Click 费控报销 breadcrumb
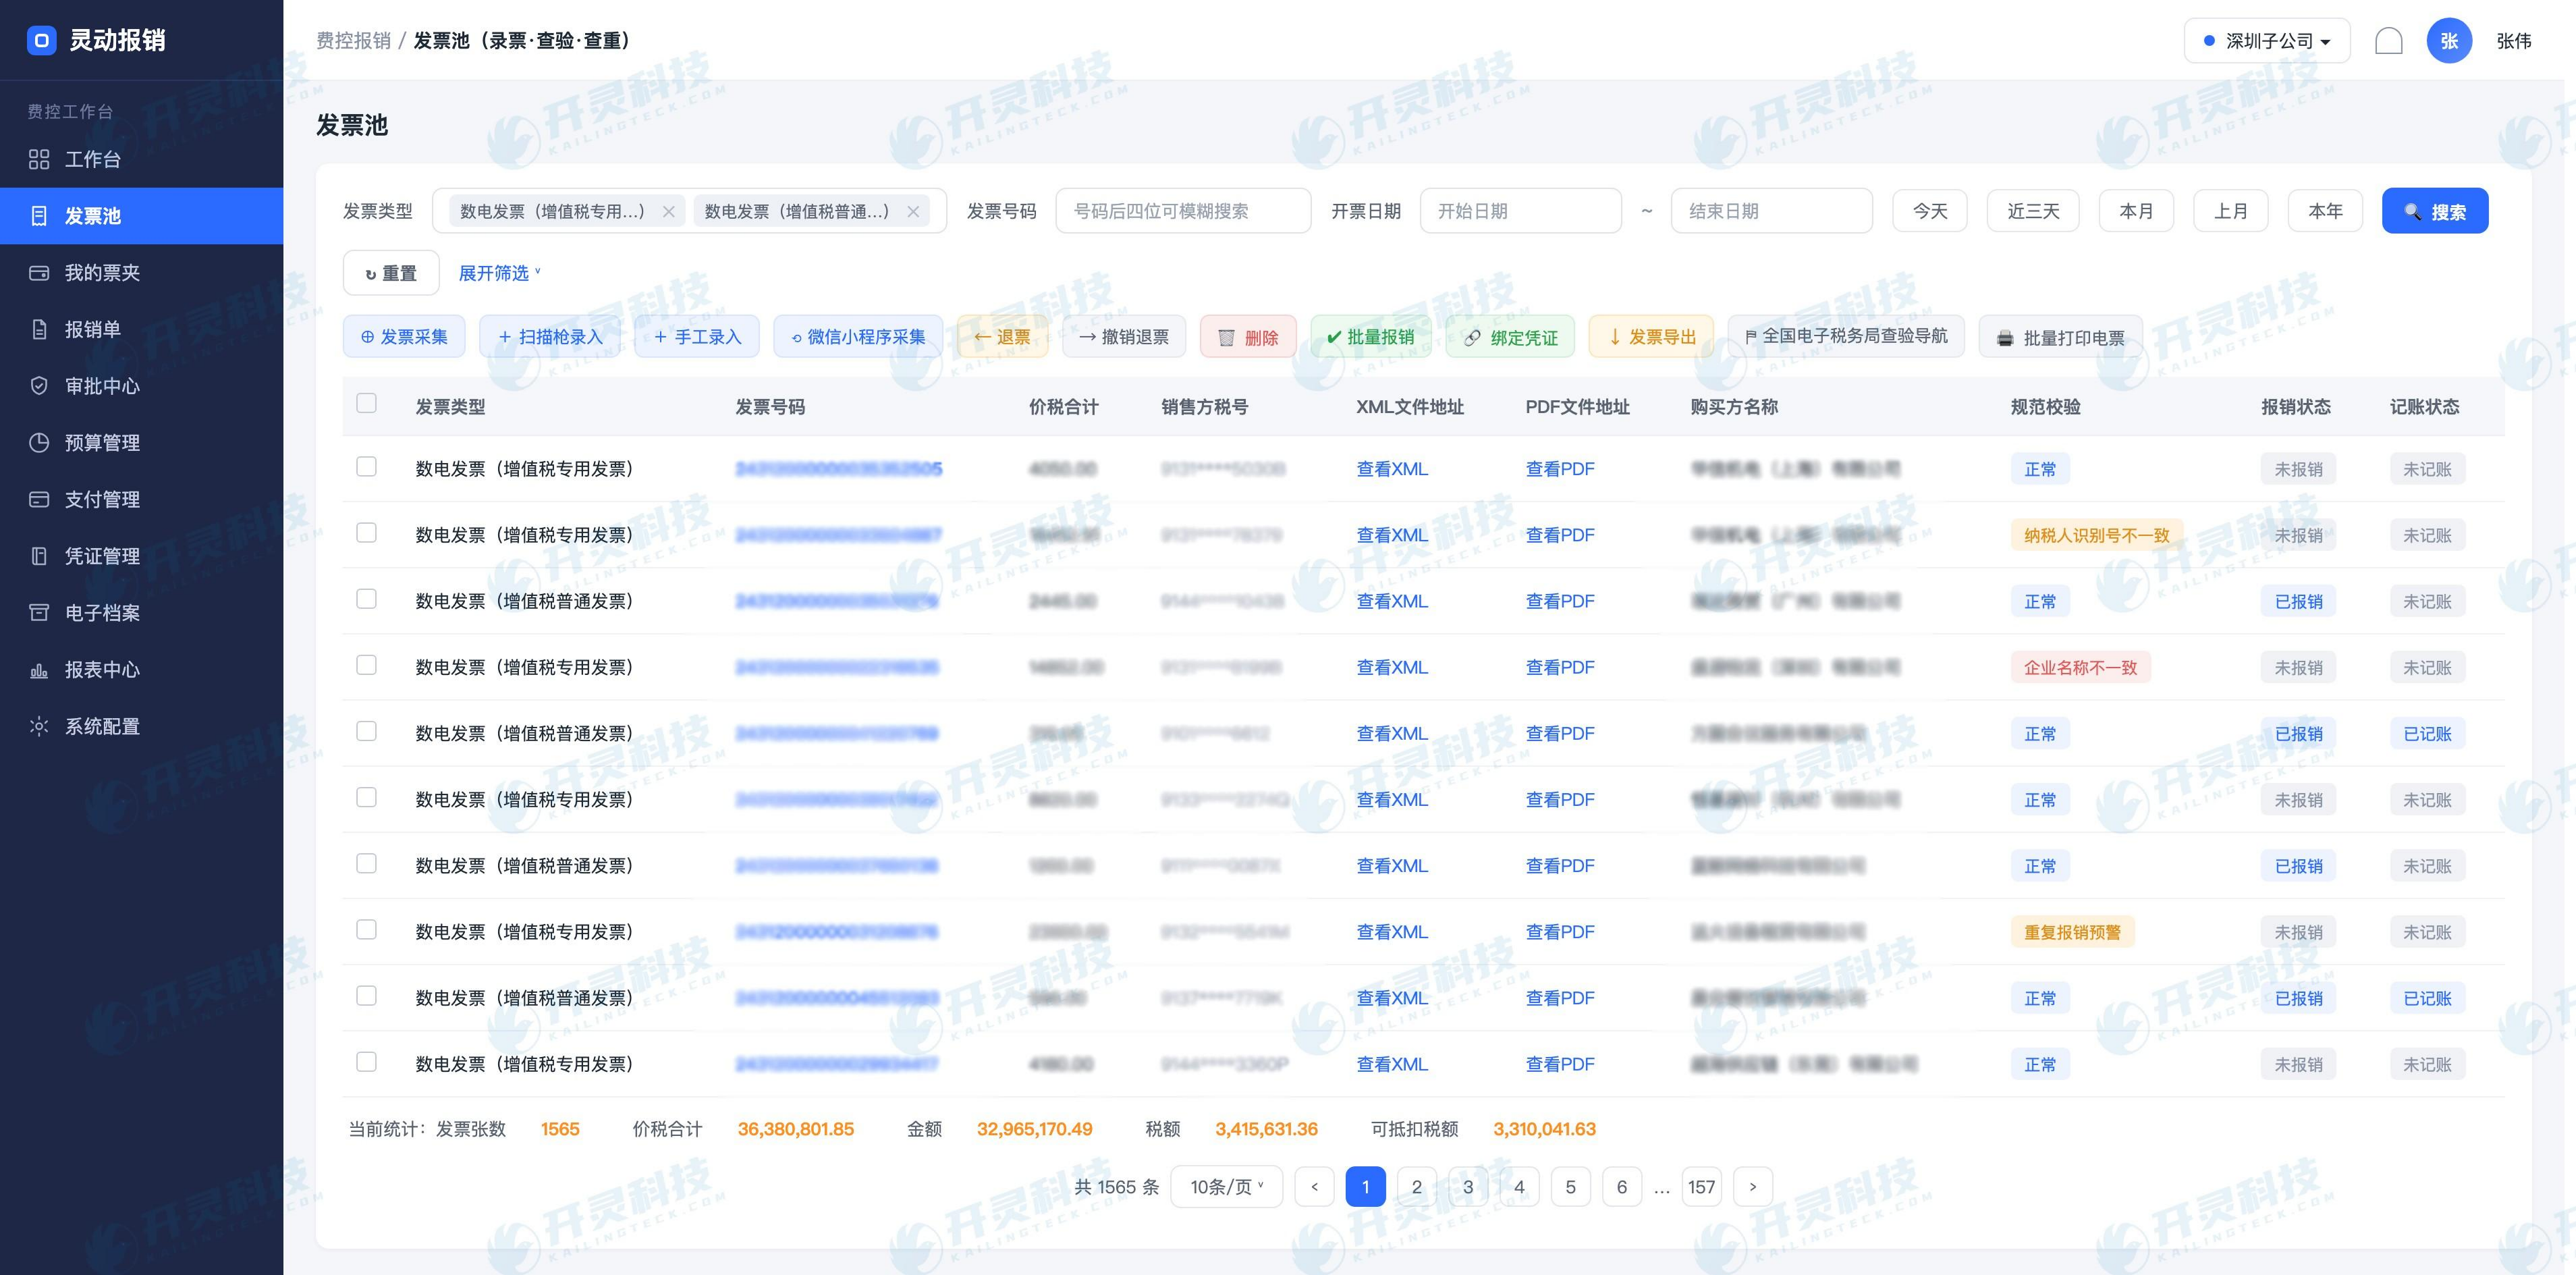The image size is (2576, 1275). click(x=353, y=41)
